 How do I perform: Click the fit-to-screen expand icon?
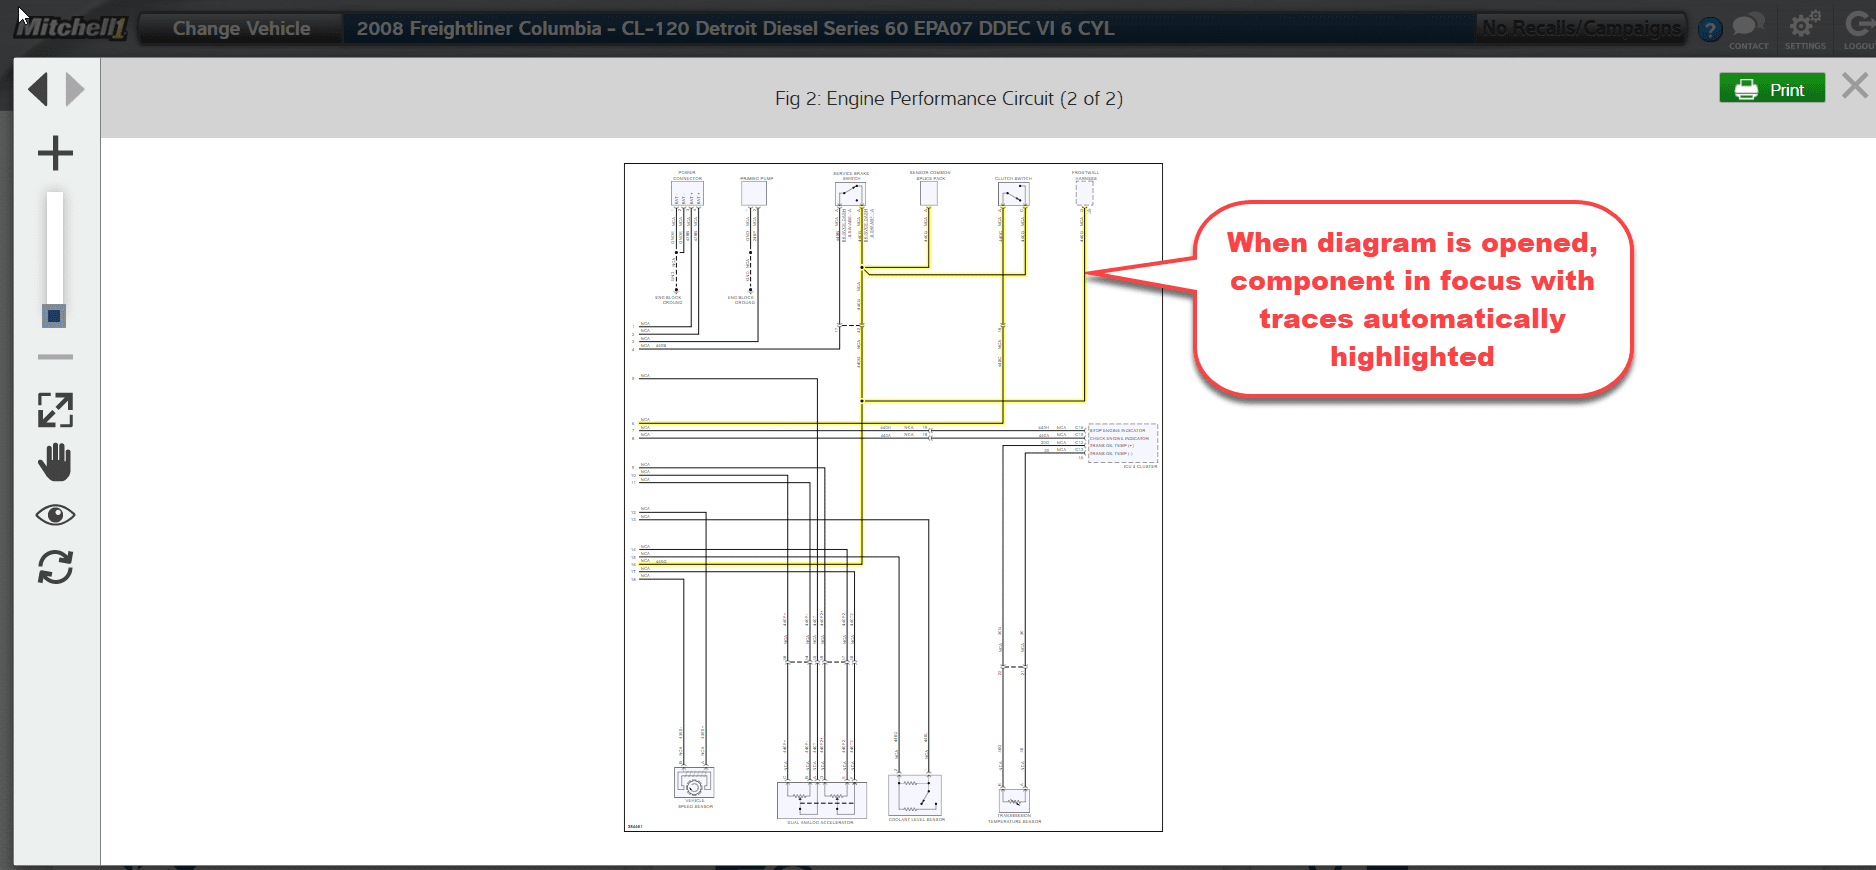(x=55, y=410)
